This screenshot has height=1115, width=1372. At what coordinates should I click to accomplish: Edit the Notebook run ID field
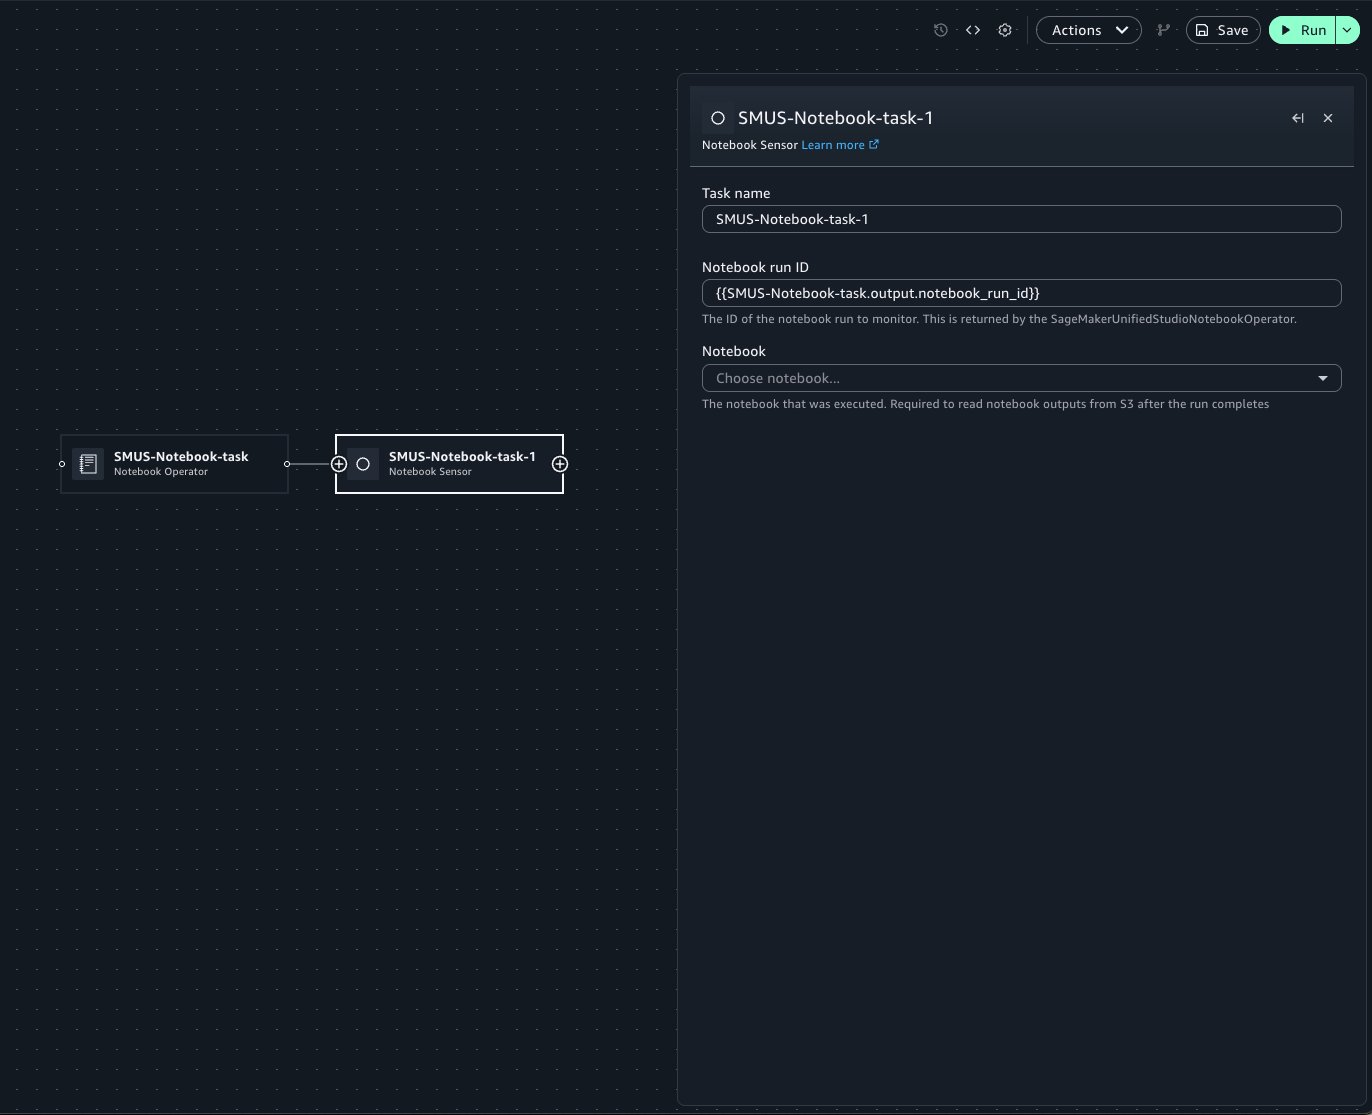1021,293
